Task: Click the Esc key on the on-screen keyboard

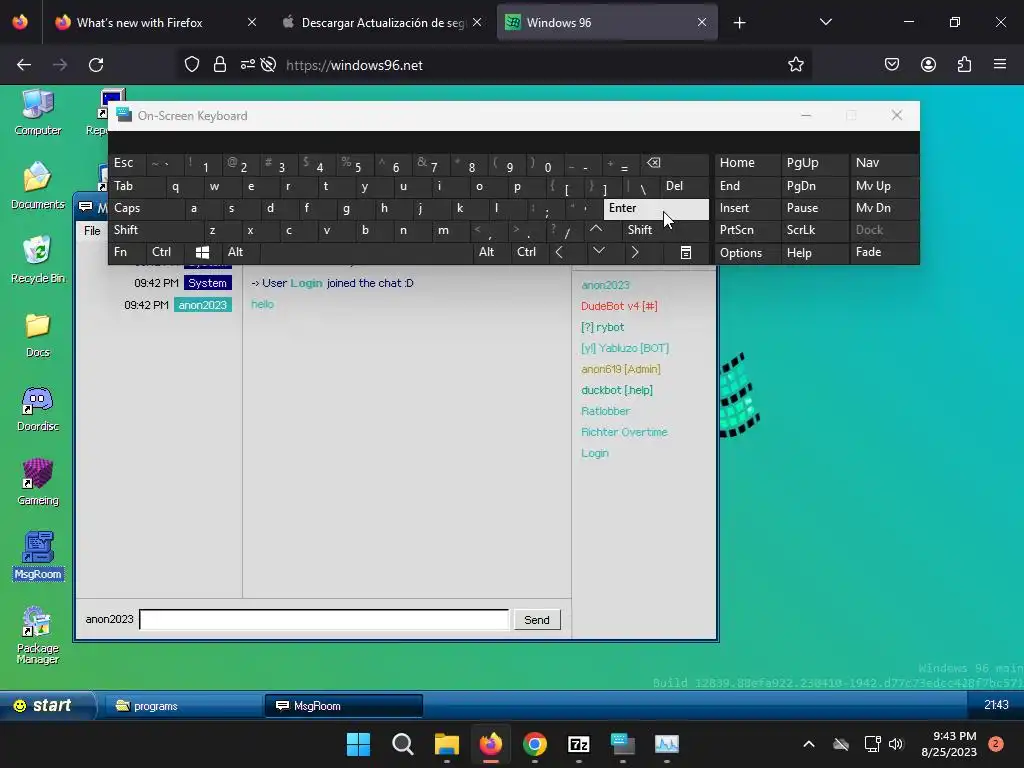Action: pyautogui.click(x=128, y=163)
